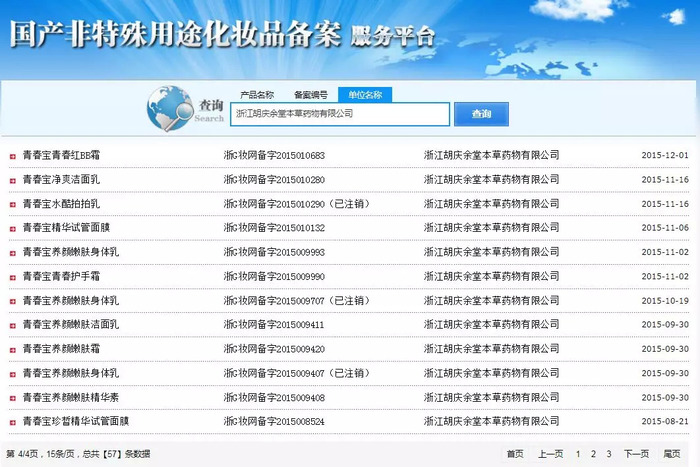Image resolution: width=700 pixels, height=467 pixels.
Task: Click date 2015-10-19
Action: pyautogui.click(x=665, y=301)
